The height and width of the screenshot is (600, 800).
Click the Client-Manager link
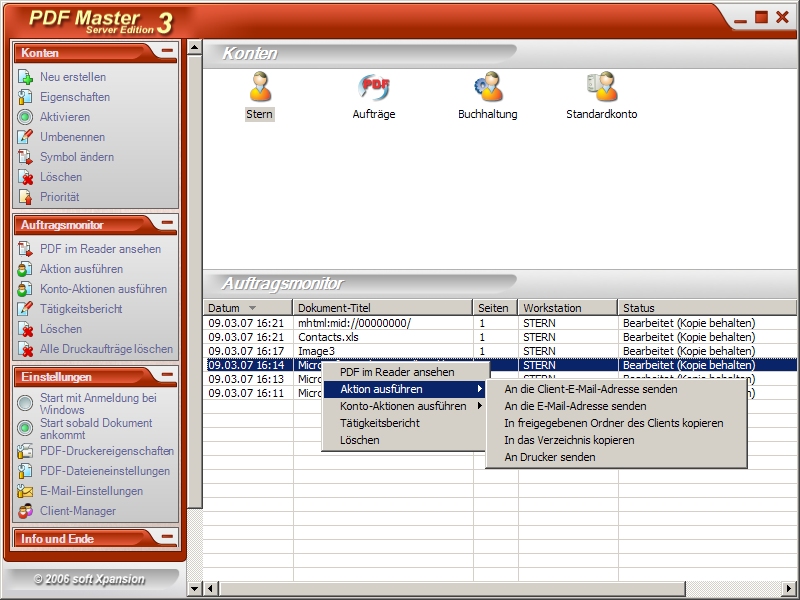pyautogui.click(x=78, y=511)
